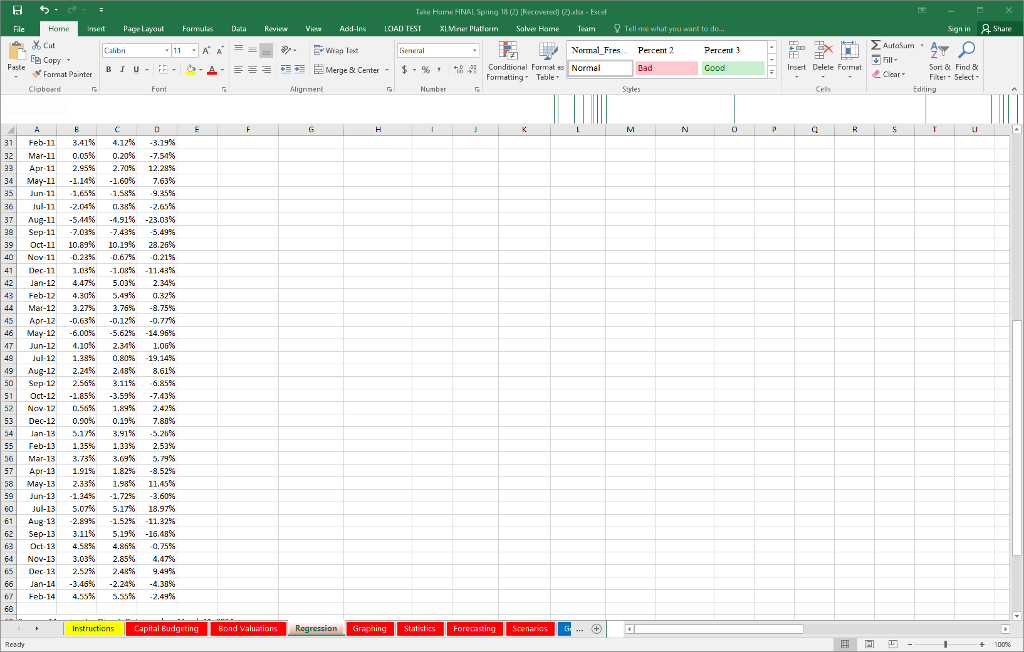Switch to the Capital Budgeting sheet
The image size is (1024, 652).
166,628
